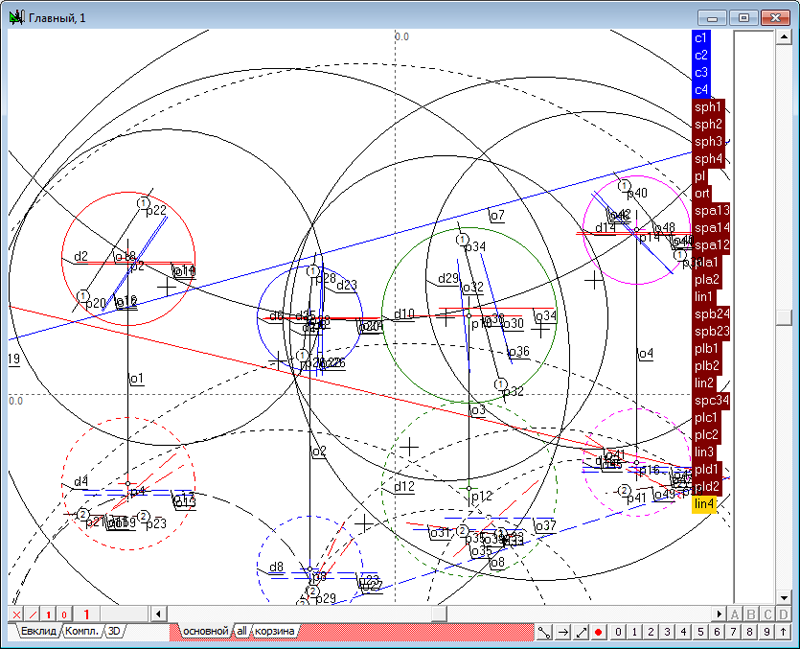The height and width of the screenshot is (649, 800).
Task: Click digit button 3 in bottom-right row
Action: pos(667,632)
